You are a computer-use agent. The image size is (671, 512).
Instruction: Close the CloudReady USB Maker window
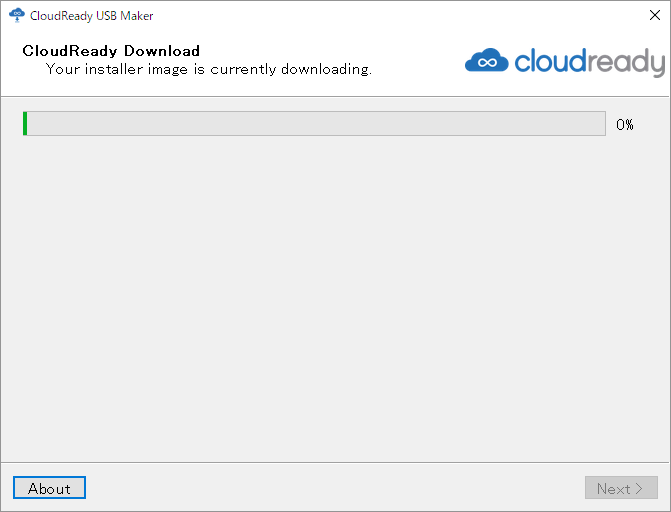tap(655, 15)
